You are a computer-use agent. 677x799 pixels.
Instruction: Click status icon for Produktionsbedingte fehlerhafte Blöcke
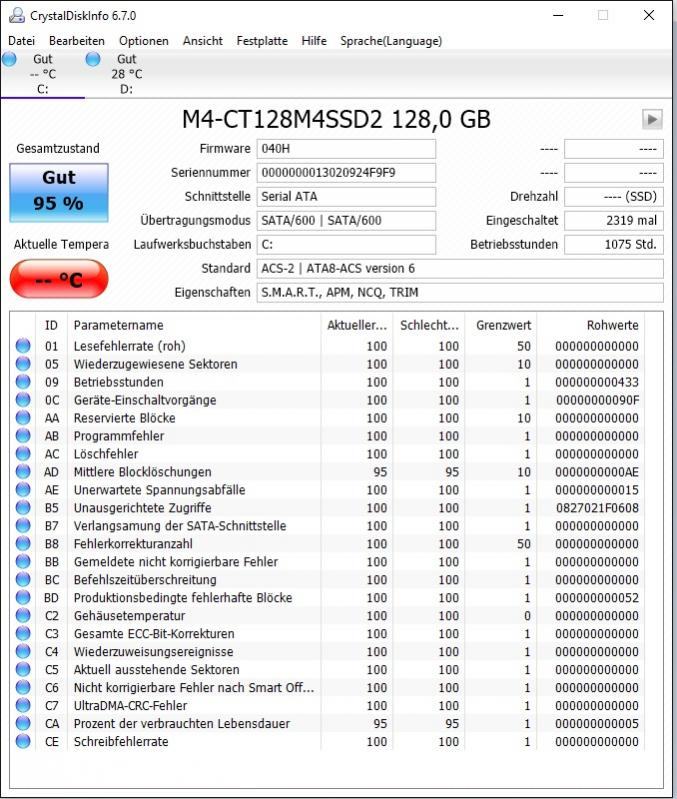click(x=23, y=597)
